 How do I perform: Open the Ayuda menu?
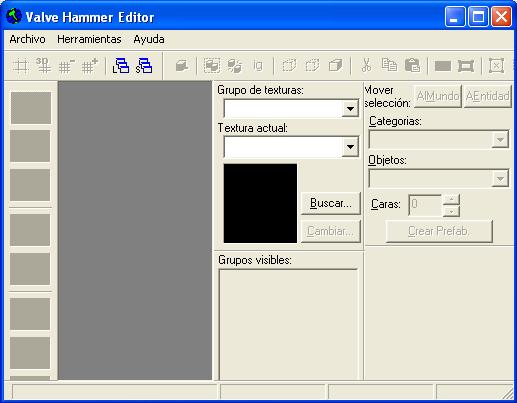pos(149,39)
